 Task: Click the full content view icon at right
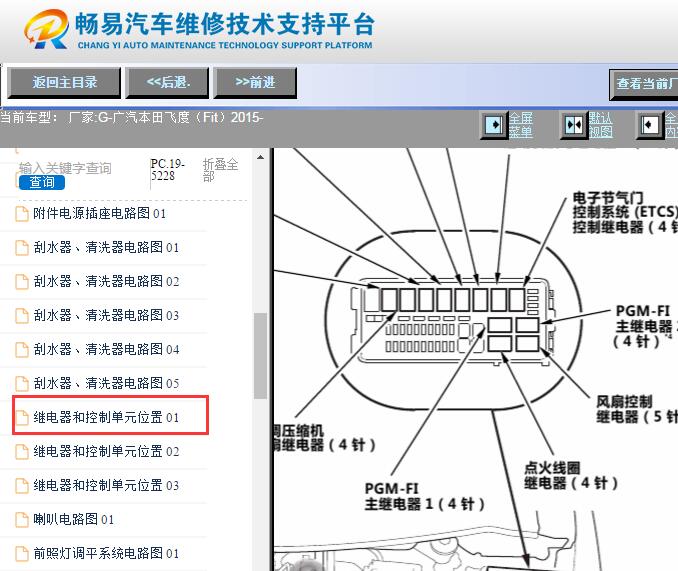click(x=649, y=125)
